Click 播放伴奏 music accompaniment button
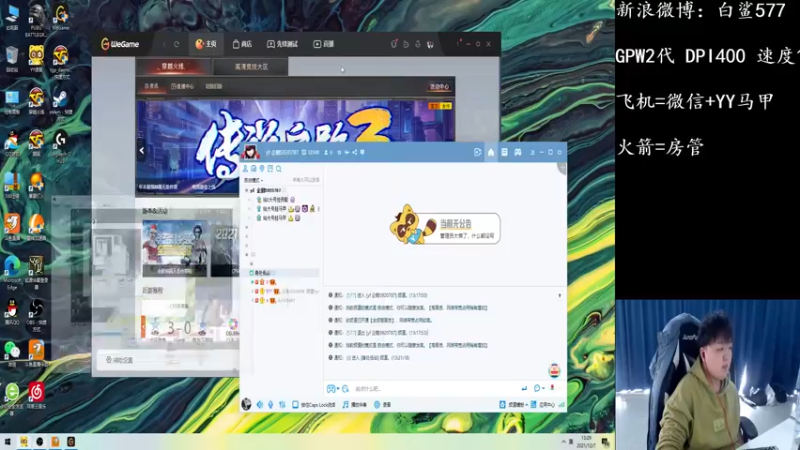This screenshot has width=800, height=450. pyautogui.click(x=355, y=405)
